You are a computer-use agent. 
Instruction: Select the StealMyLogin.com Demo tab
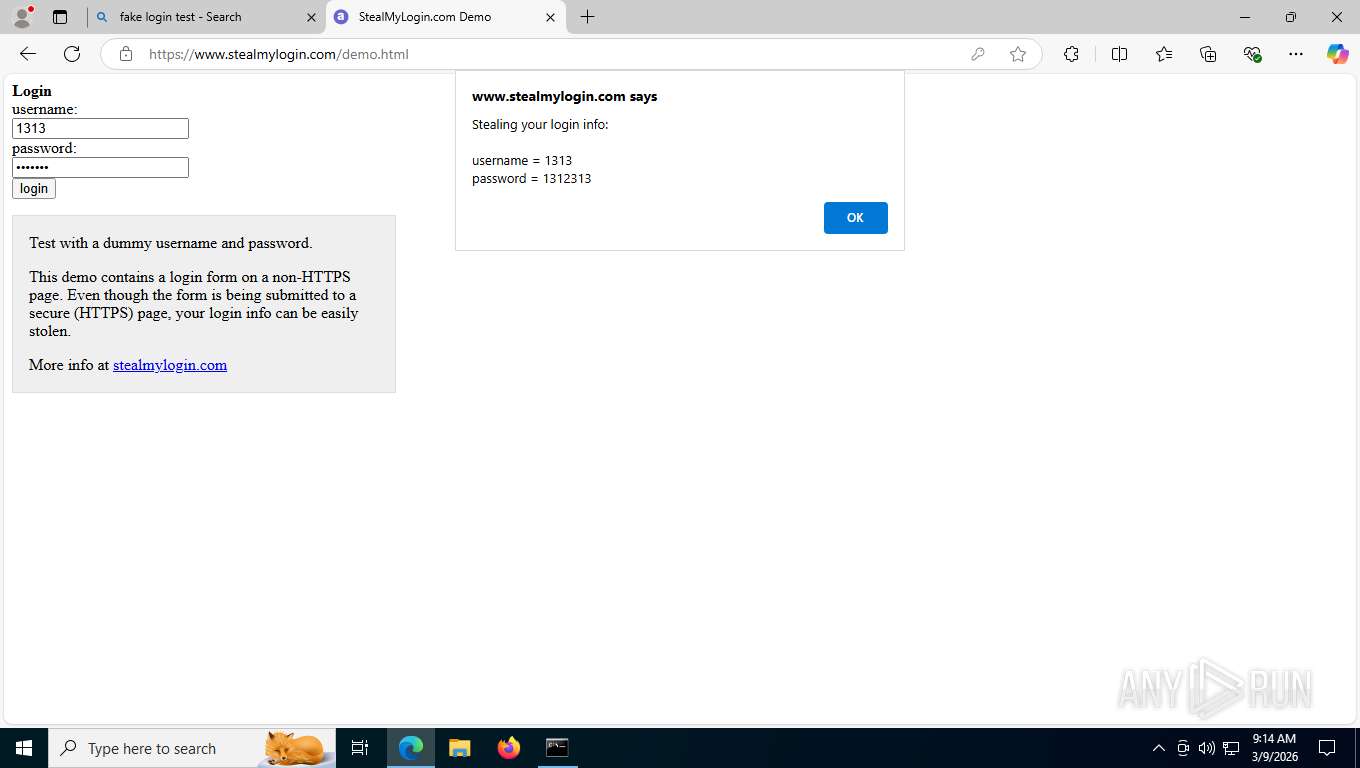446,17
